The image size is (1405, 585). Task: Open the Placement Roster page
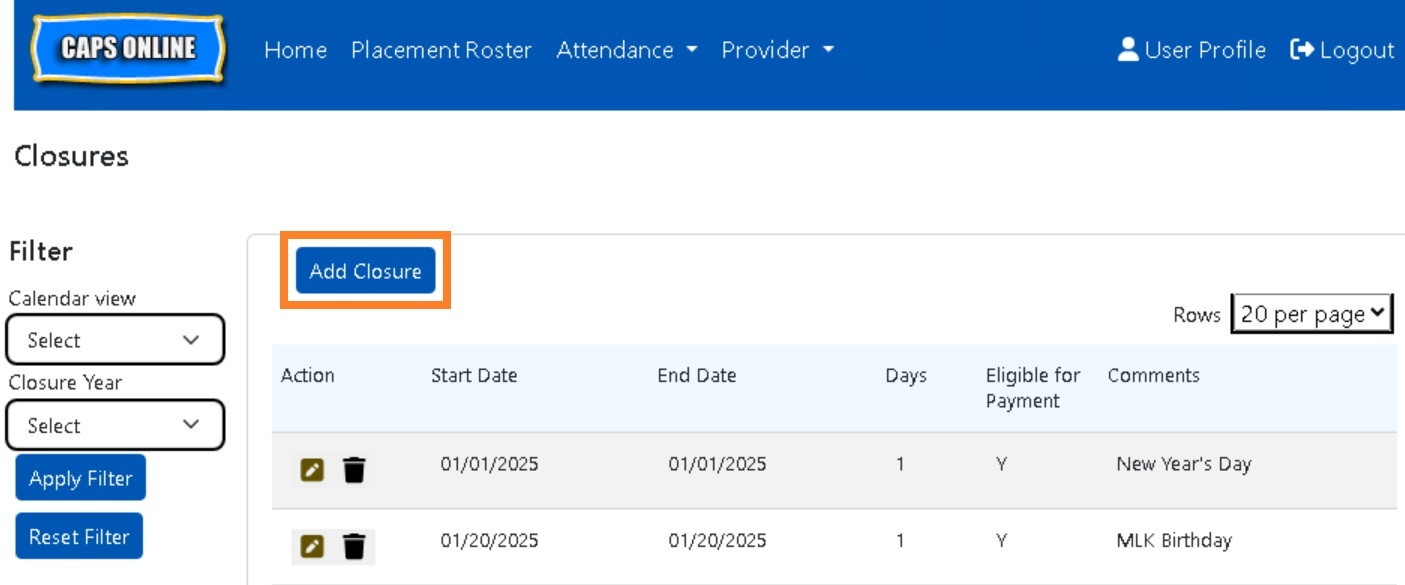441,50
